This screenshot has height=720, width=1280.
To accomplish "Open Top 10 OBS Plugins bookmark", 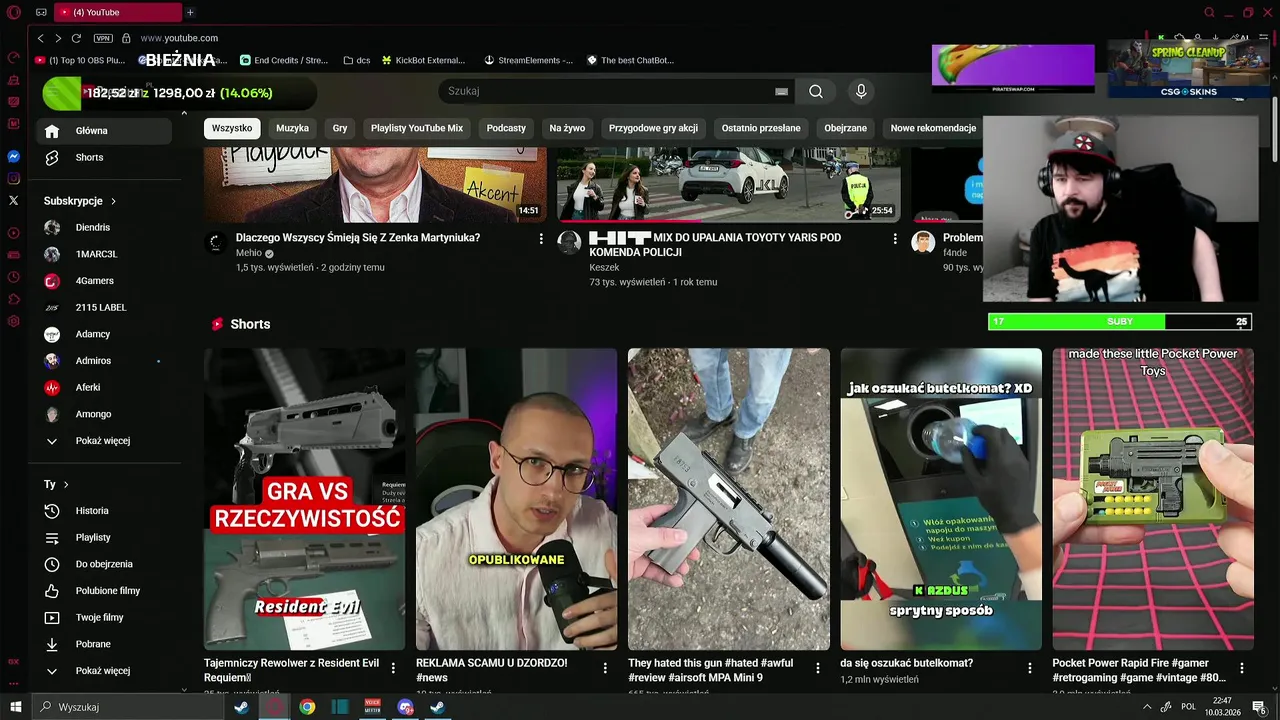I will point(80,60).
